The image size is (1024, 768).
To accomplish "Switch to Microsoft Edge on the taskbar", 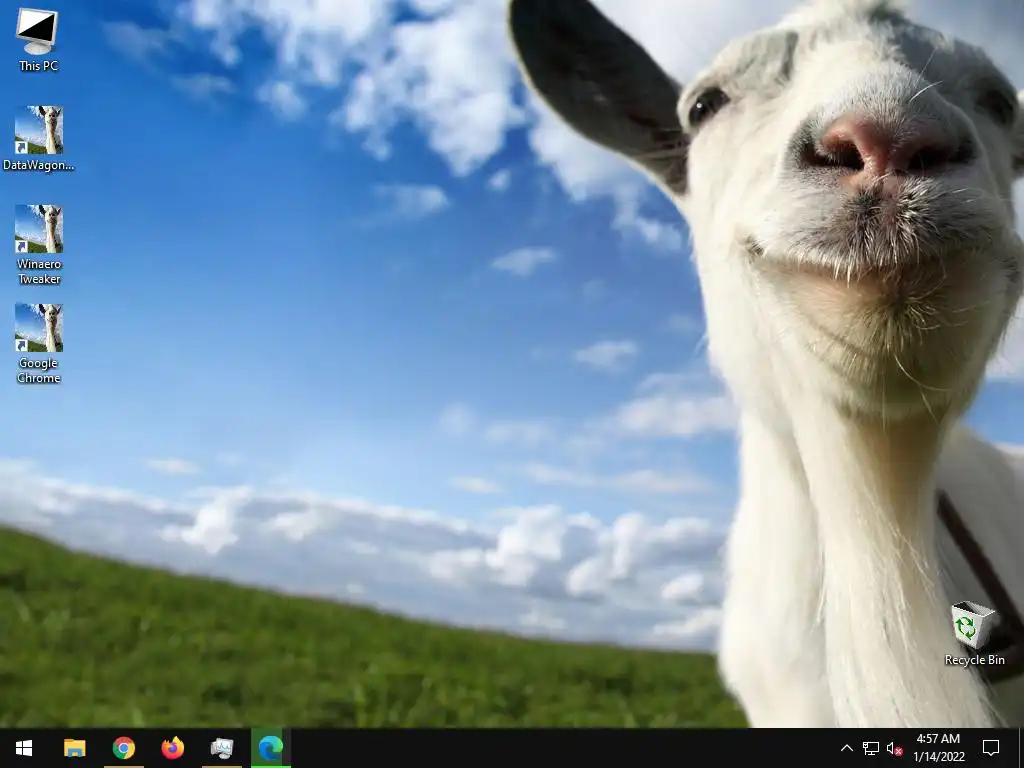I will 270,748.
